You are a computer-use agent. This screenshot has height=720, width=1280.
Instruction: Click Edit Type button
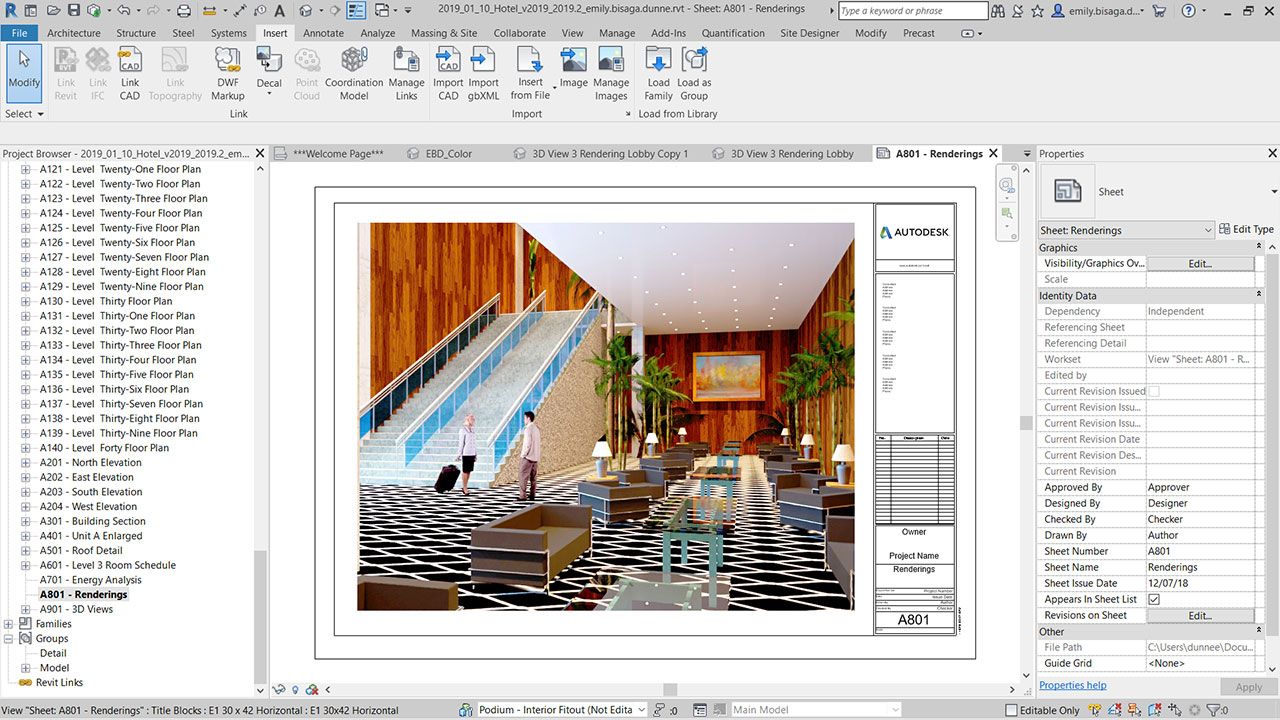click(x=1246, y=229)
